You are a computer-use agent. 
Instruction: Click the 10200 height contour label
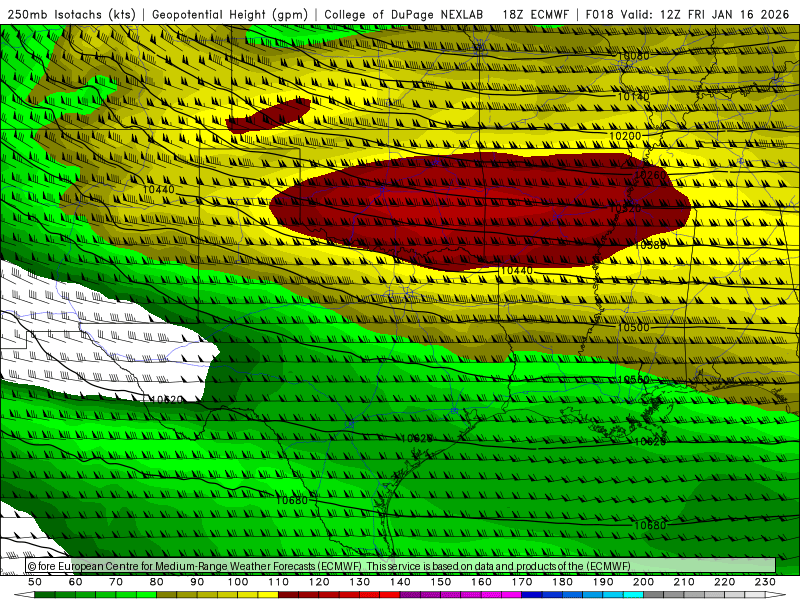625,136
